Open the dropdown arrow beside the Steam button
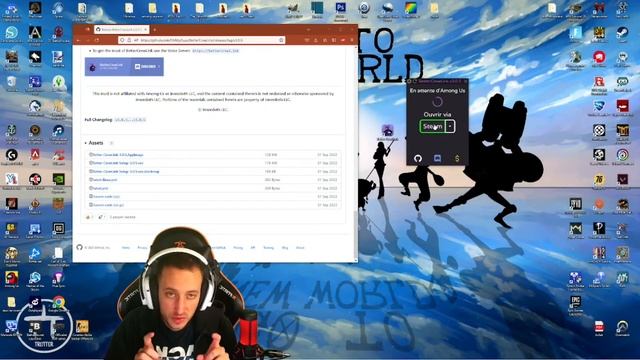 (x=450, y=127)
